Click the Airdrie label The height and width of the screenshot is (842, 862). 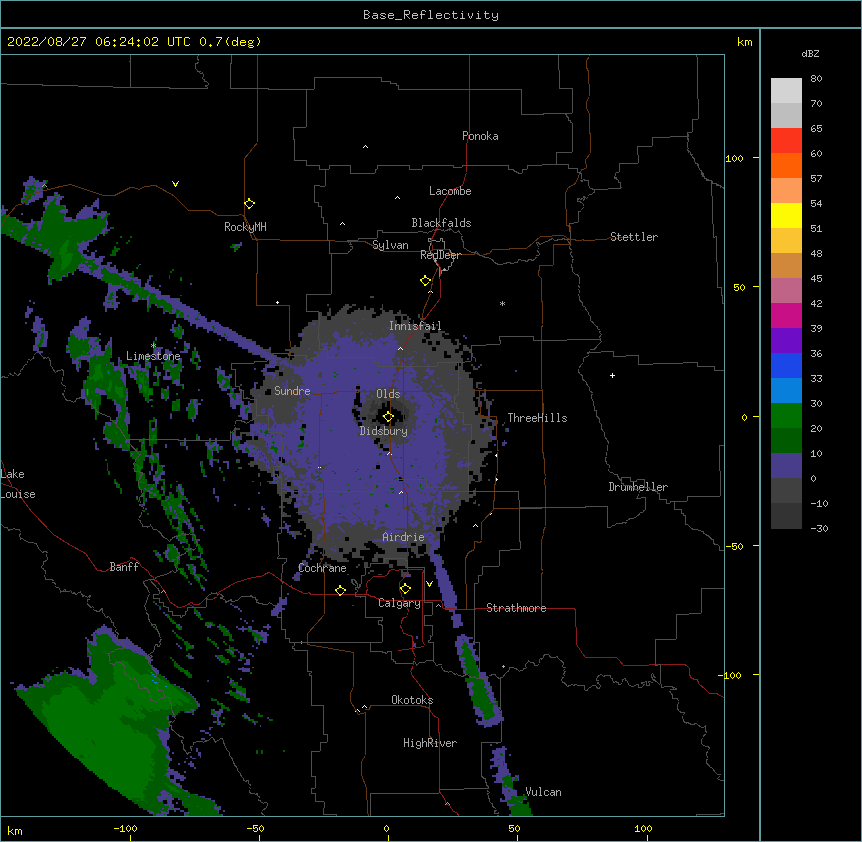[404, 537]
